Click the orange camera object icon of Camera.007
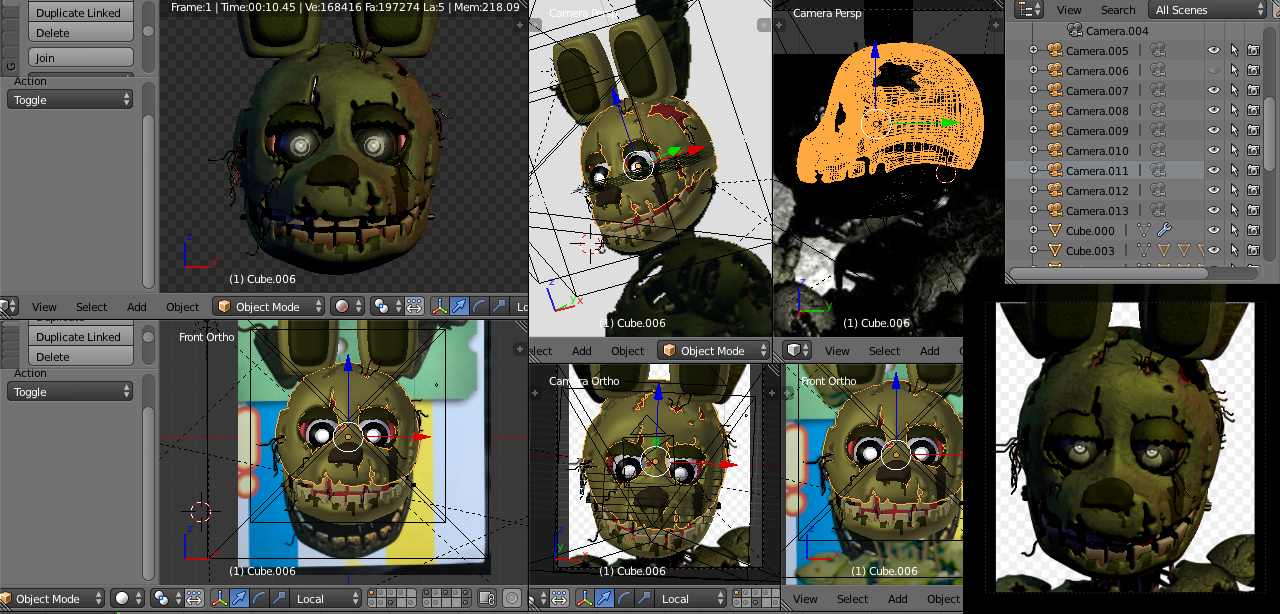This screenshot has height=614, width=1280. tap(1054, 90)
